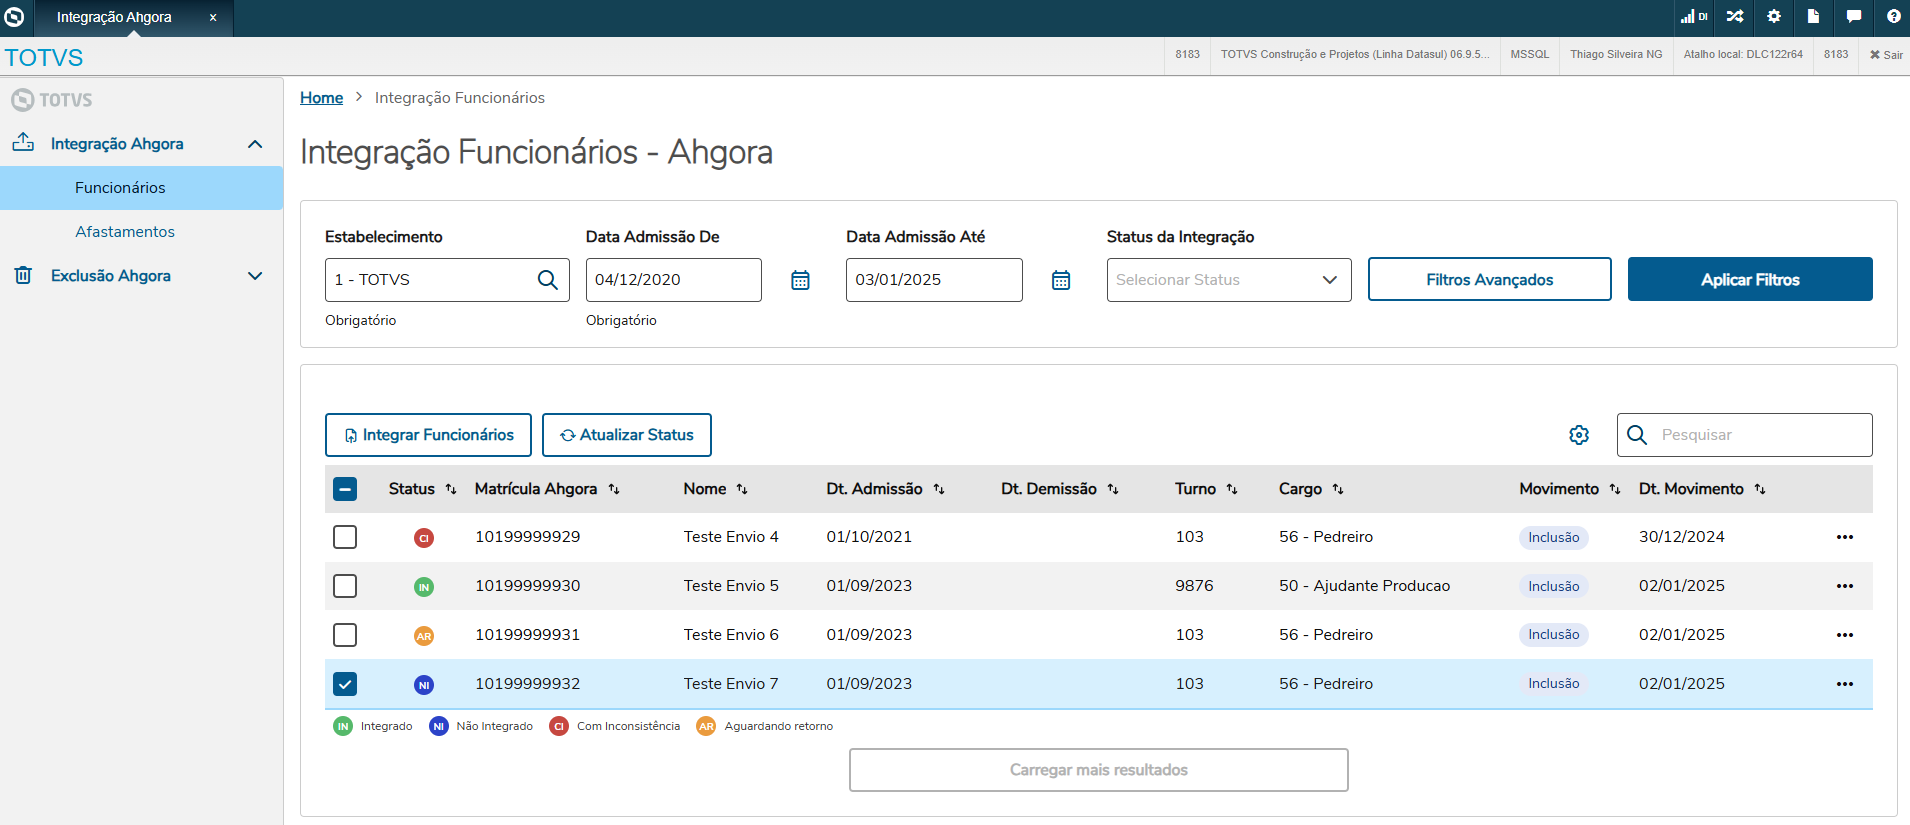
Task: Click the Data Admissão Até date field
Action: click(x=934, y=280)
